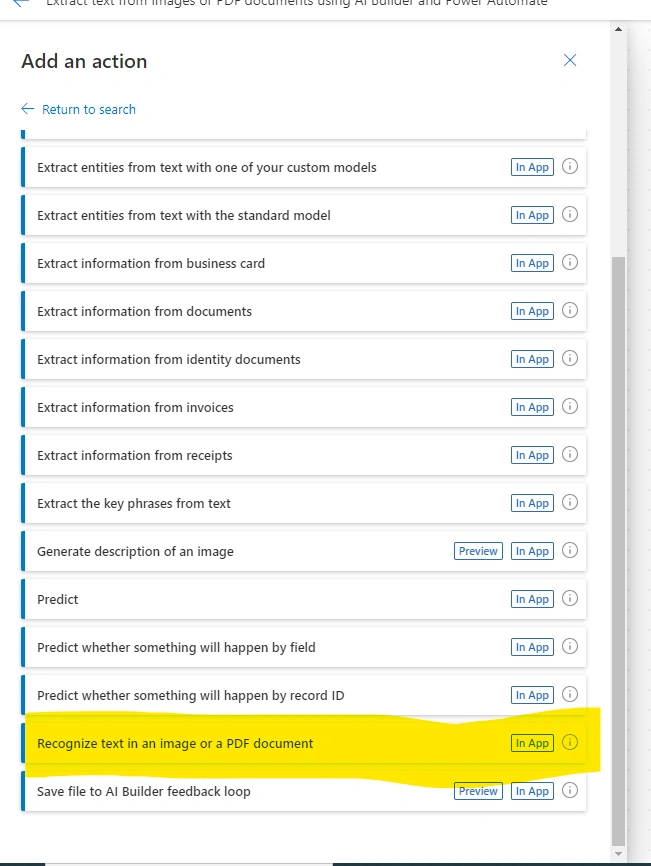Image resolution: width=651 pixels, height=866 pixels.
Task: Click In App badge on Predict by field row
Action: [x=532, y=647]
